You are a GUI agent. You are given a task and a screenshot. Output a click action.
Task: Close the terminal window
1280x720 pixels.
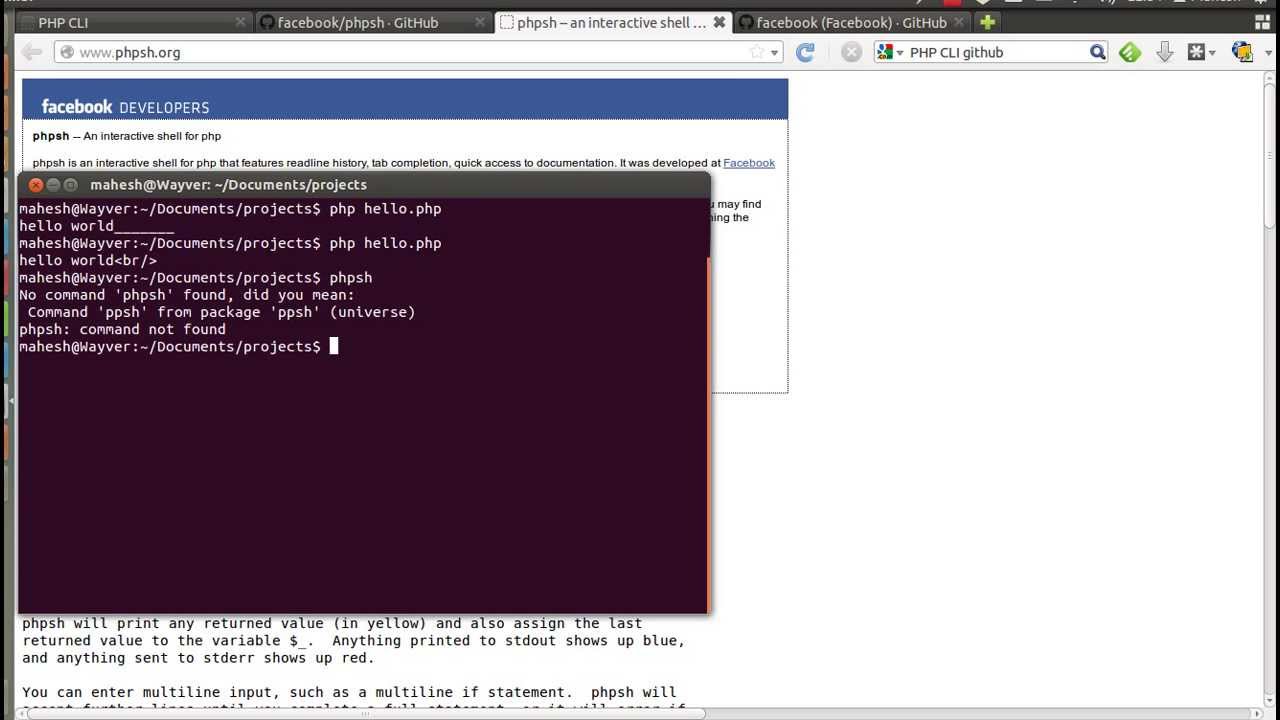pos(36,185)
